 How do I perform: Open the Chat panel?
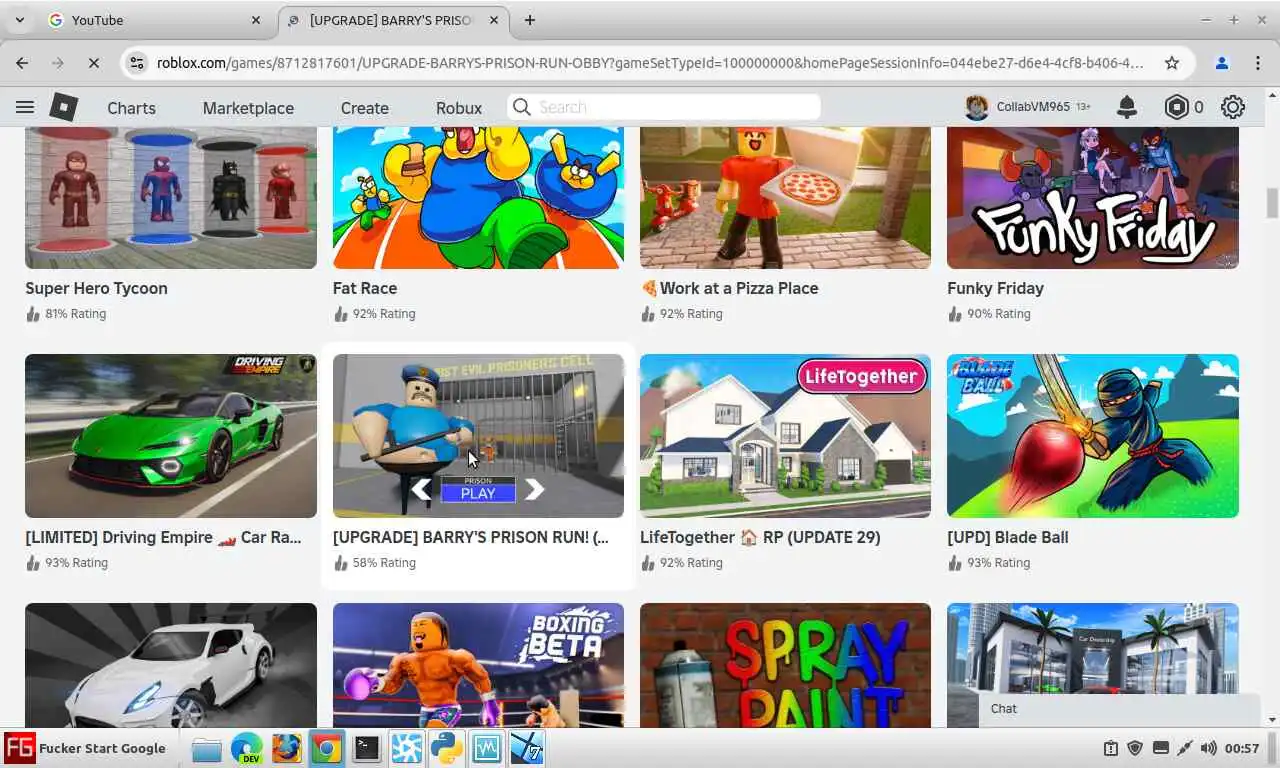click(1118, 708)
